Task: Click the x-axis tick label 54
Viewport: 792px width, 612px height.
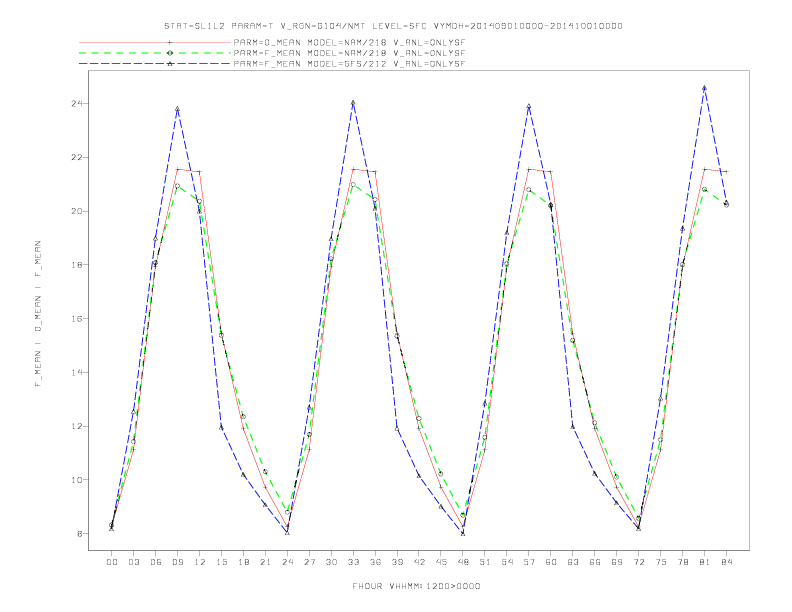Action: click(x=507, y=562)
